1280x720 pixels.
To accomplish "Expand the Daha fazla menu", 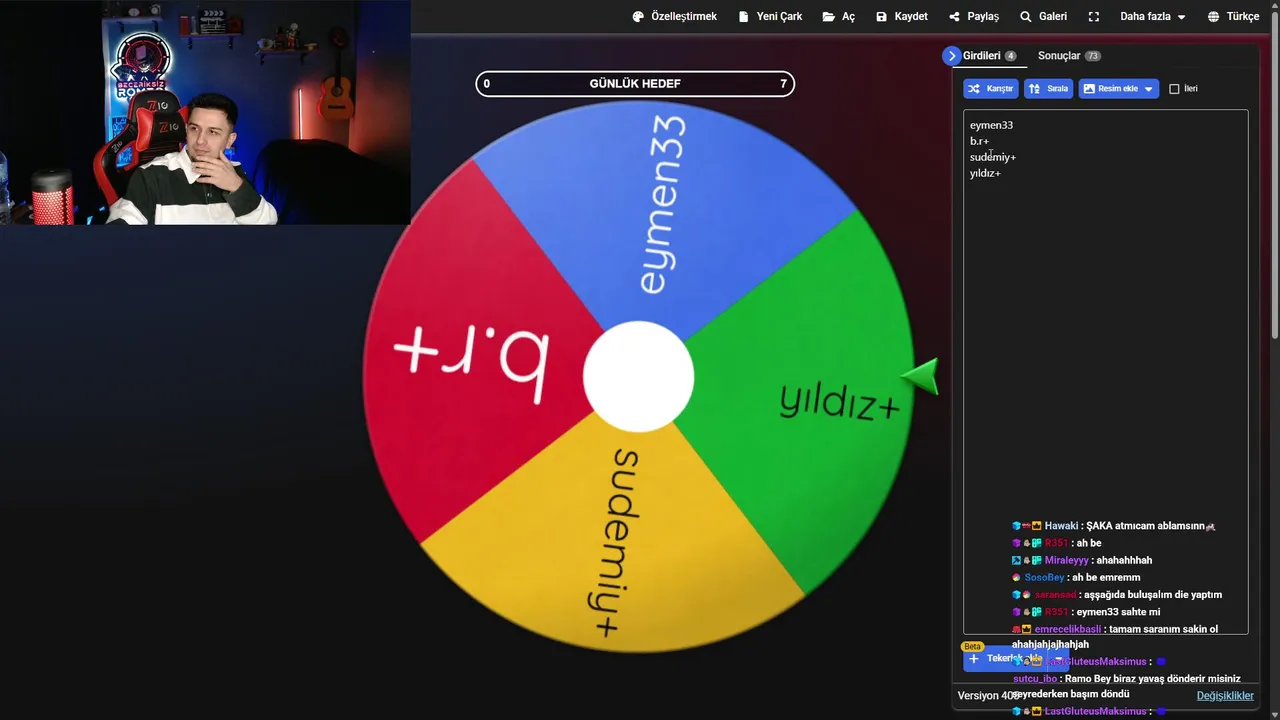I will (1152, 17).
